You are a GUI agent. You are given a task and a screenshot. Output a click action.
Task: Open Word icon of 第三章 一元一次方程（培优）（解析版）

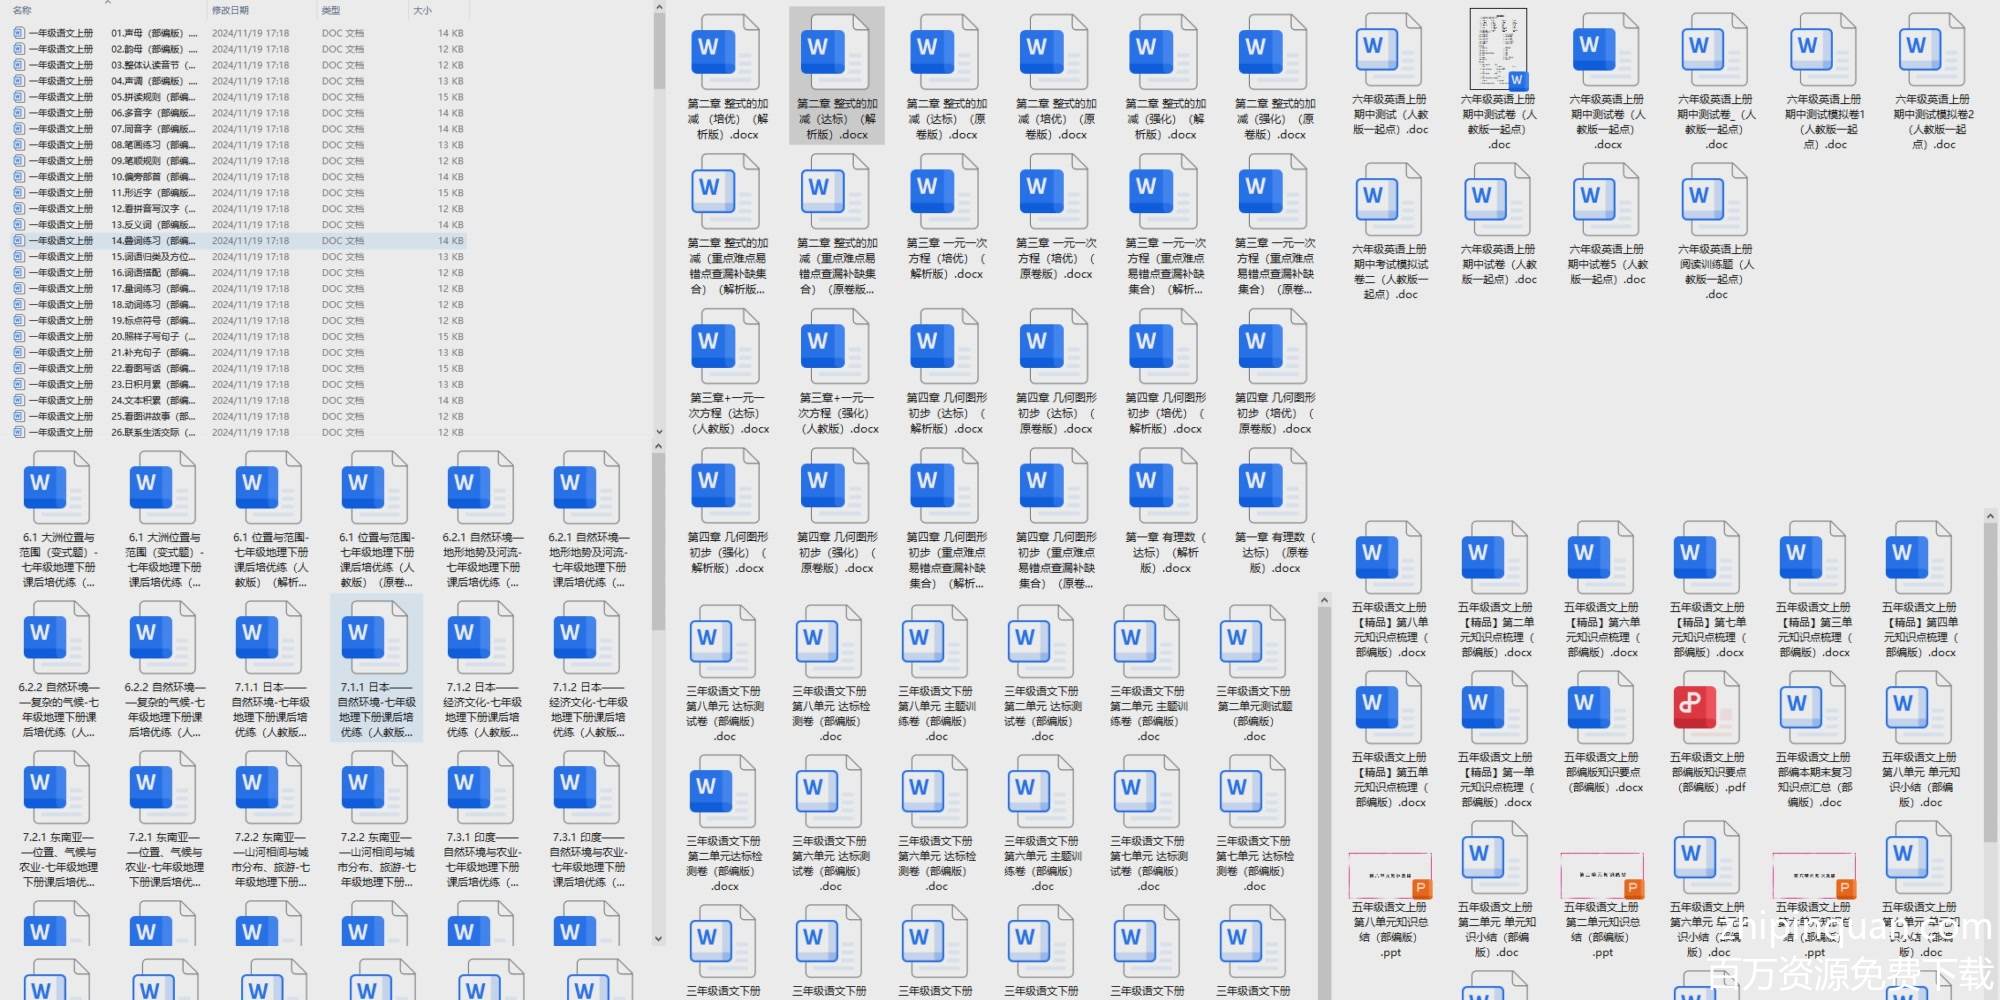944,191
